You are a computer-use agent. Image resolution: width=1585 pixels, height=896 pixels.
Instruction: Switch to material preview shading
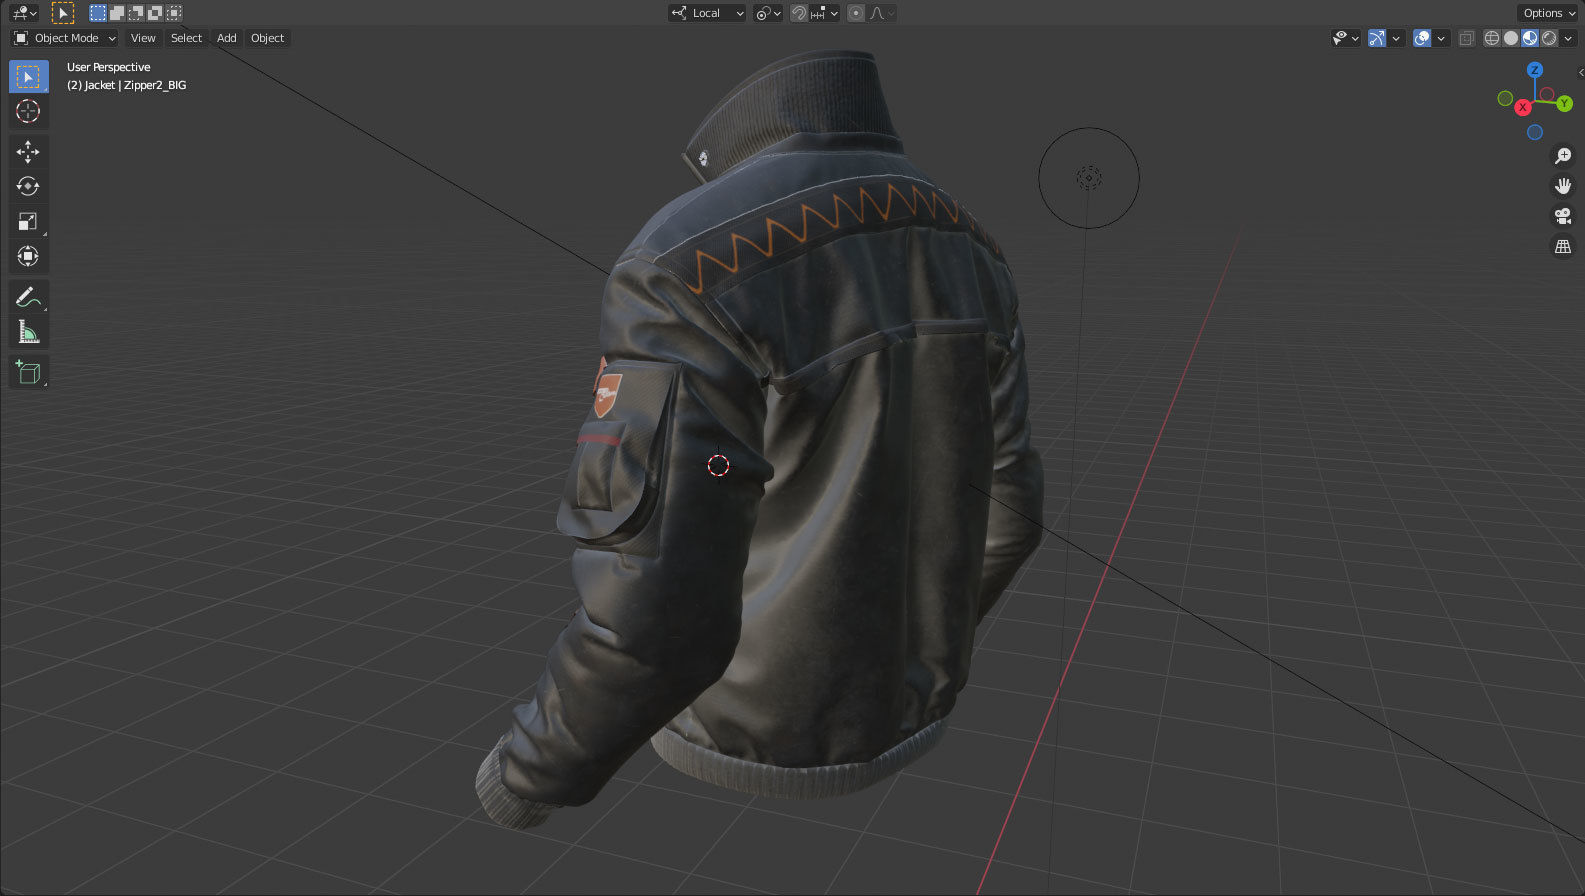1530,38
